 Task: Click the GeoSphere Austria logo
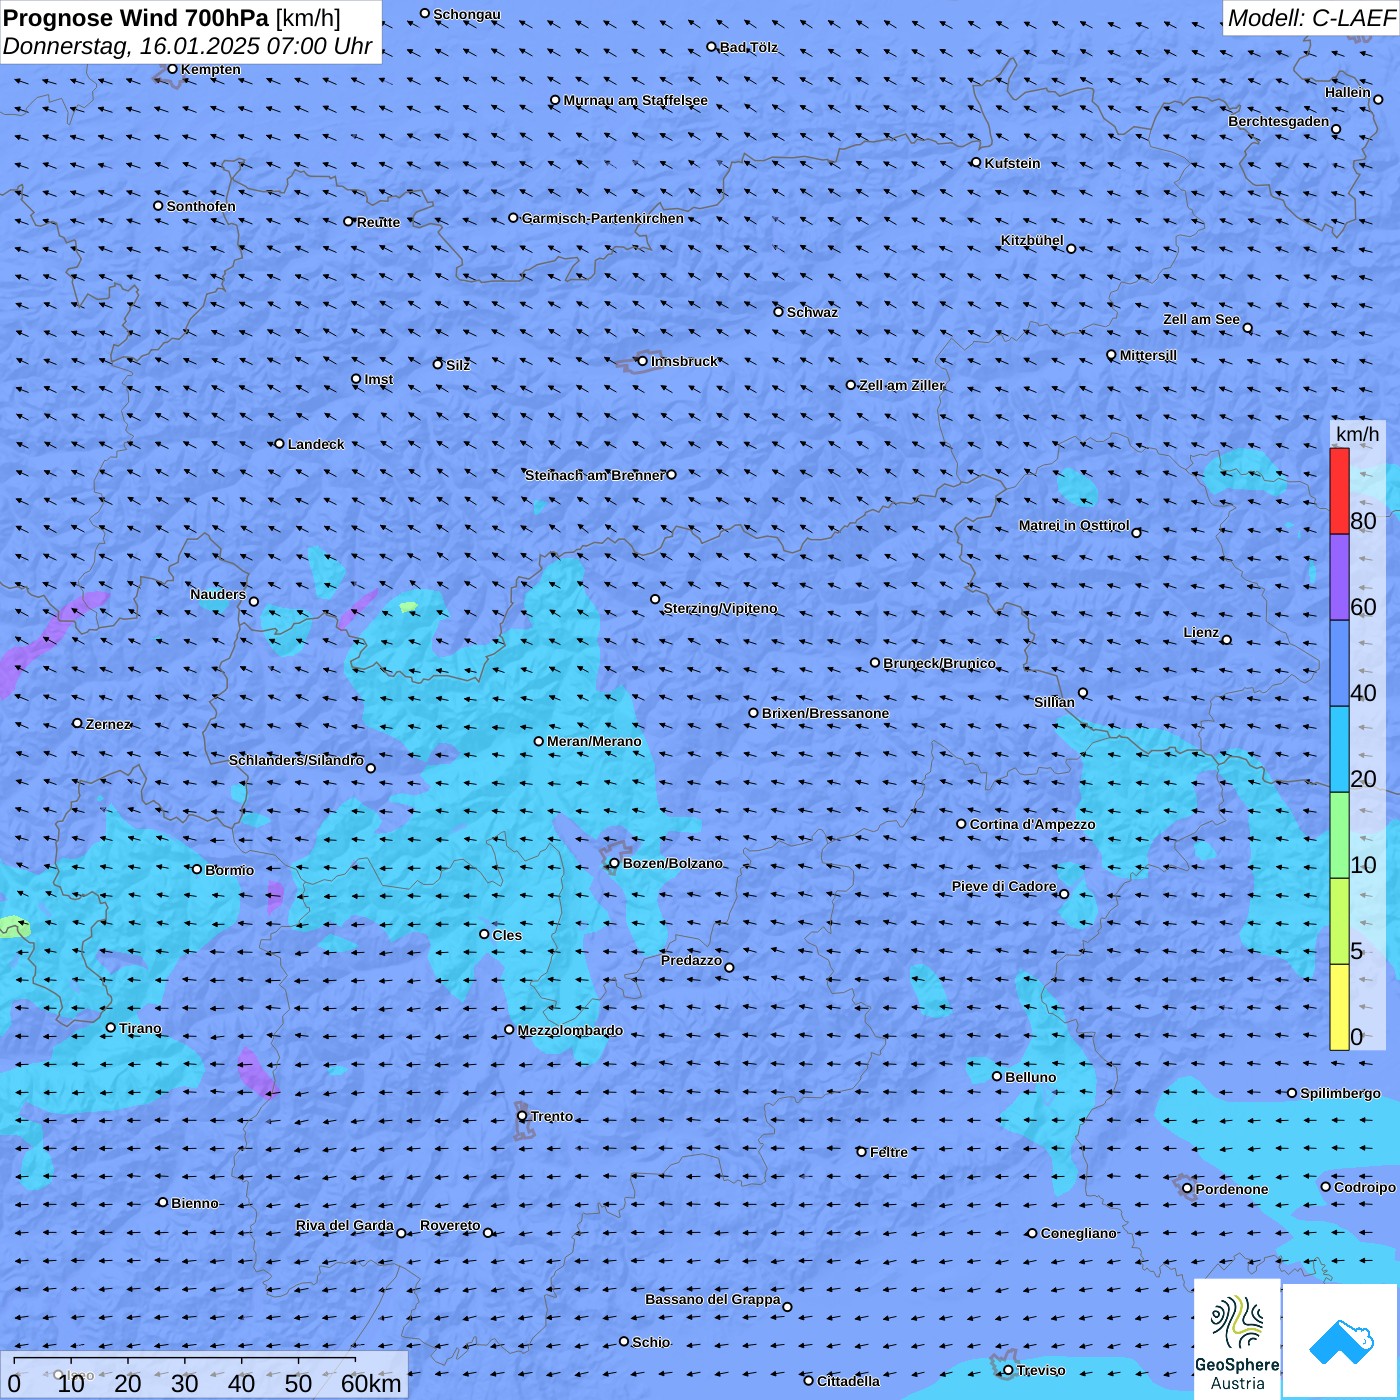1237,1339
